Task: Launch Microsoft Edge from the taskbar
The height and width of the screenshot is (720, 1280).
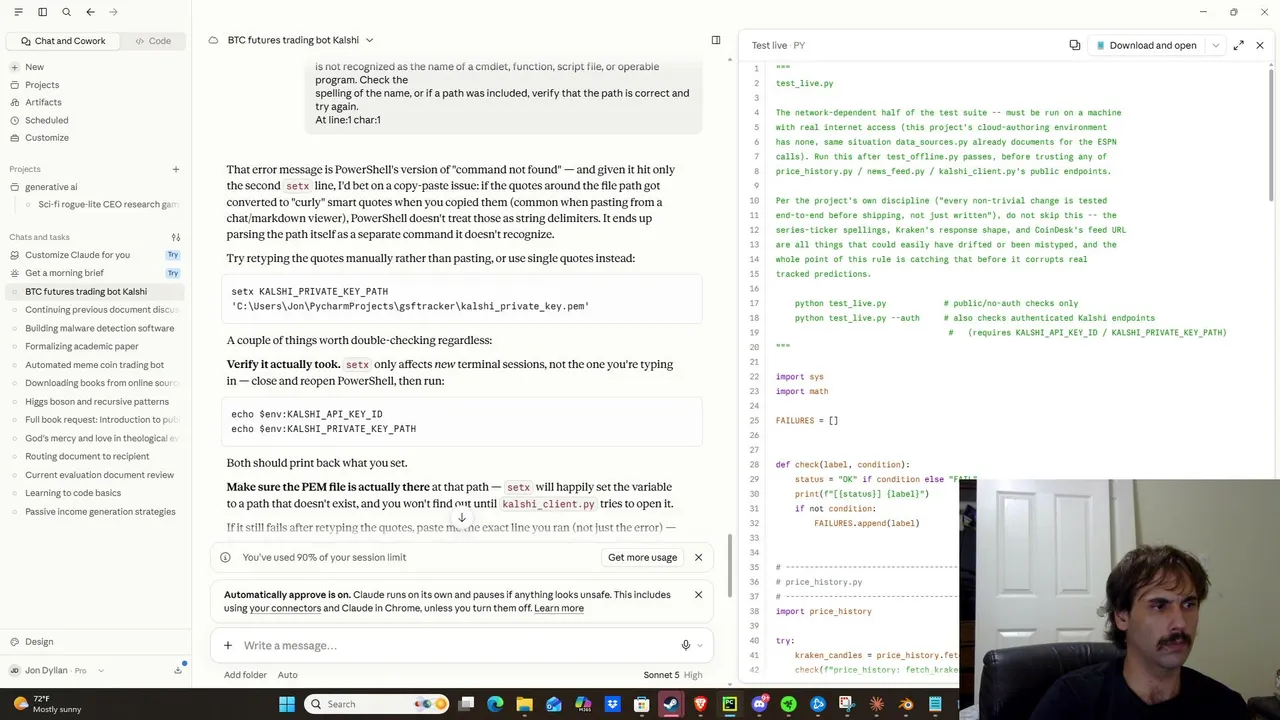Action: [x=495, y=704]
